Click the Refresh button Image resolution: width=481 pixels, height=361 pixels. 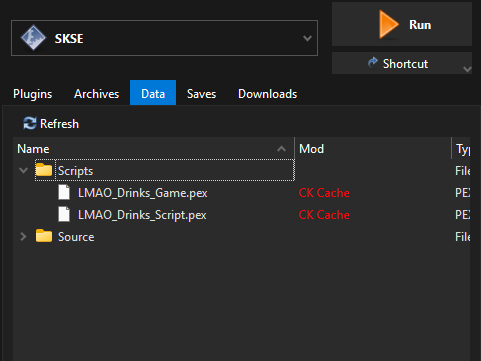(x=51, y=124)
